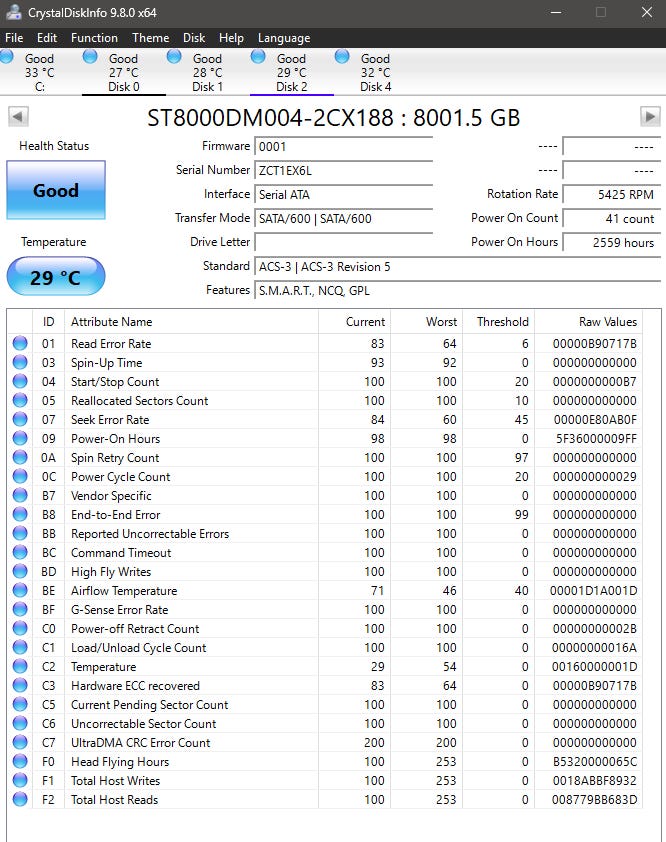The width and height of the screenshot is (666, 842).
Task: Click the Threshold column header
Action: 498,322
